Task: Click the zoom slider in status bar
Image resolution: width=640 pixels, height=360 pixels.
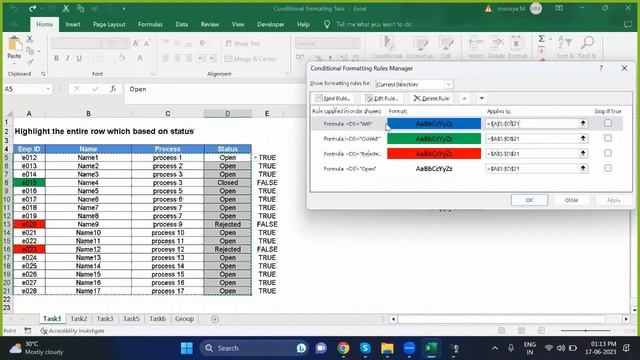Action: pos(585,331)
